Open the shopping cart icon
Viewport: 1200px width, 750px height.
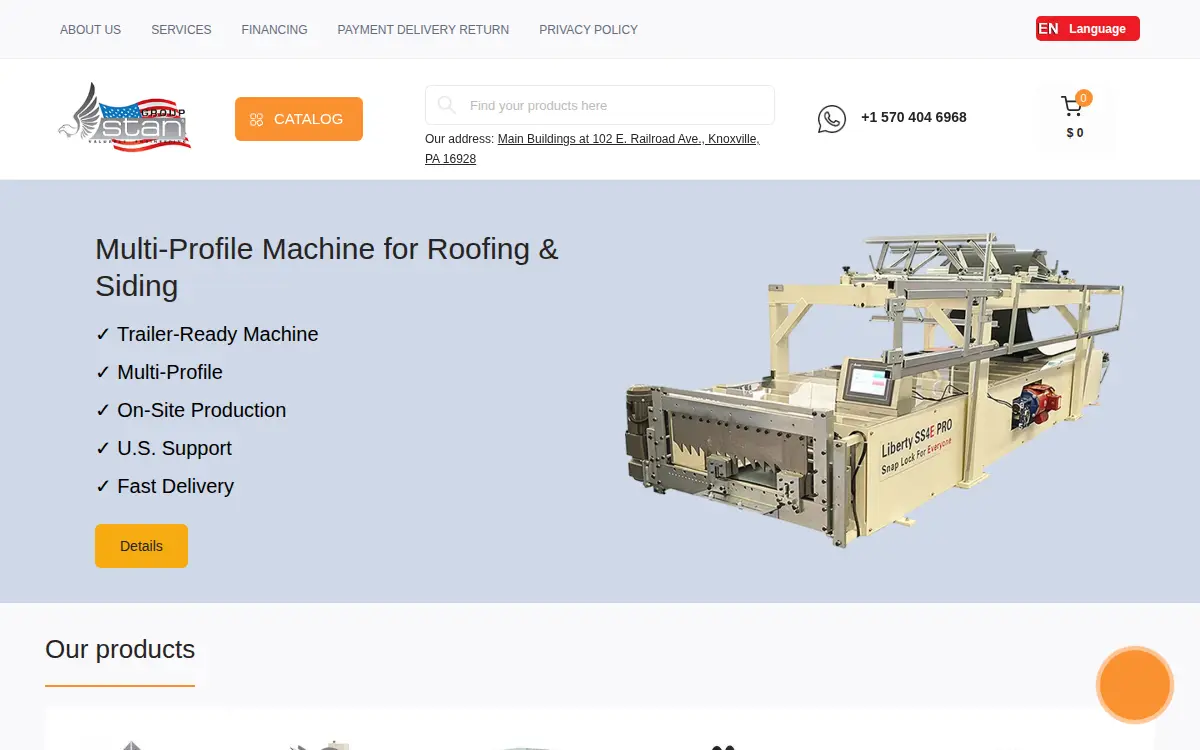(1072, 106)
